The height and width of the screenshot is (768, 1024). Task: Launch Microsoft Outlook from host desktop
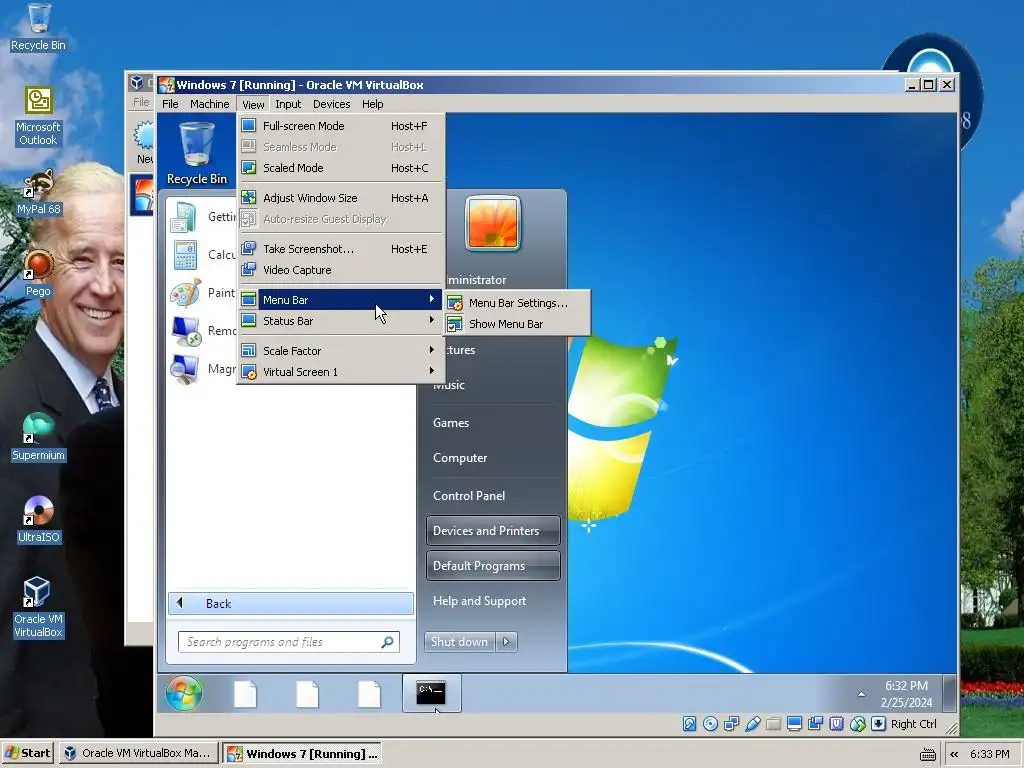coord(38,117)
